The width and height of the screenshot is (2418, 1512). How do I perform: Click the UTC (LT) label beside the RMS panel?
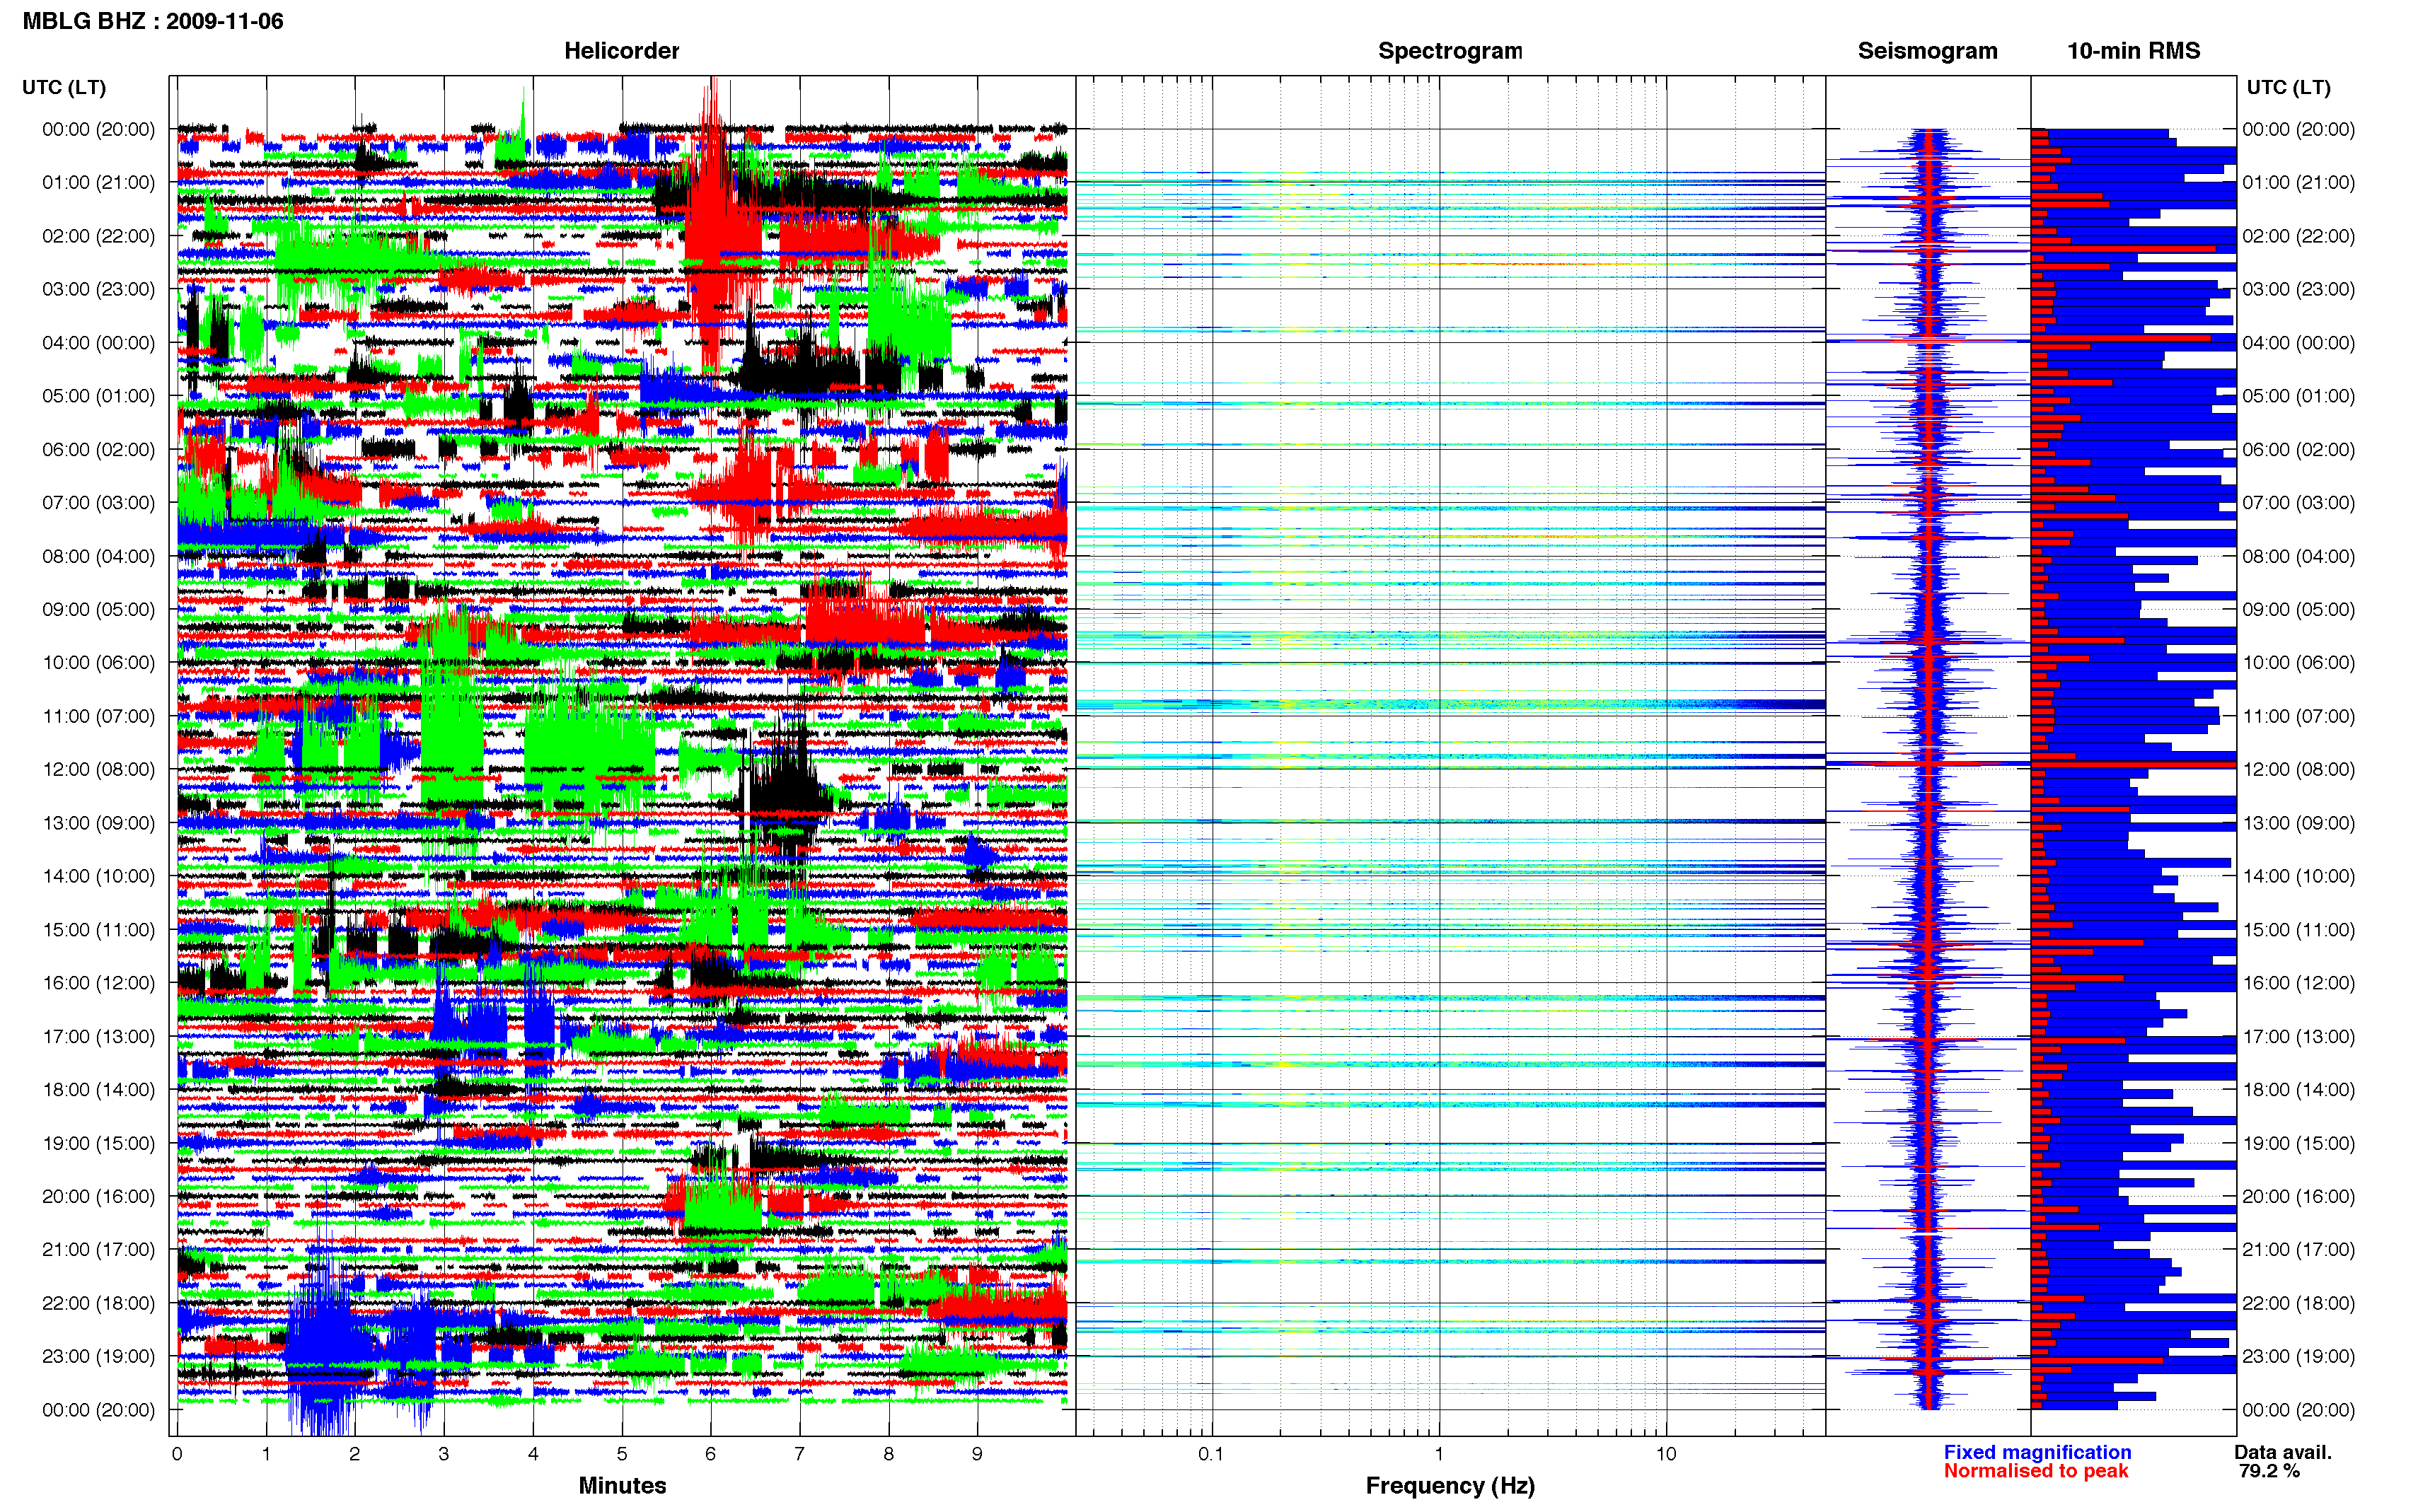click(x=2289, y=87)
